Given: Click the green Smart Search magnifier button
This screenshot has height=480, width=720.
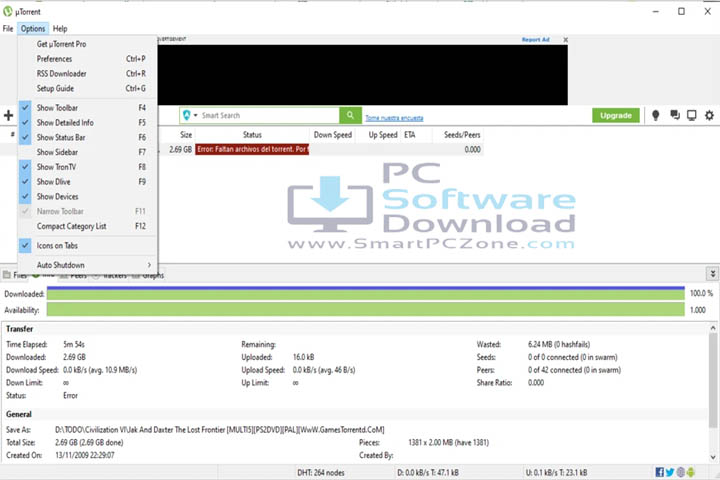Looking at the screenshot, I should [350, 115].
